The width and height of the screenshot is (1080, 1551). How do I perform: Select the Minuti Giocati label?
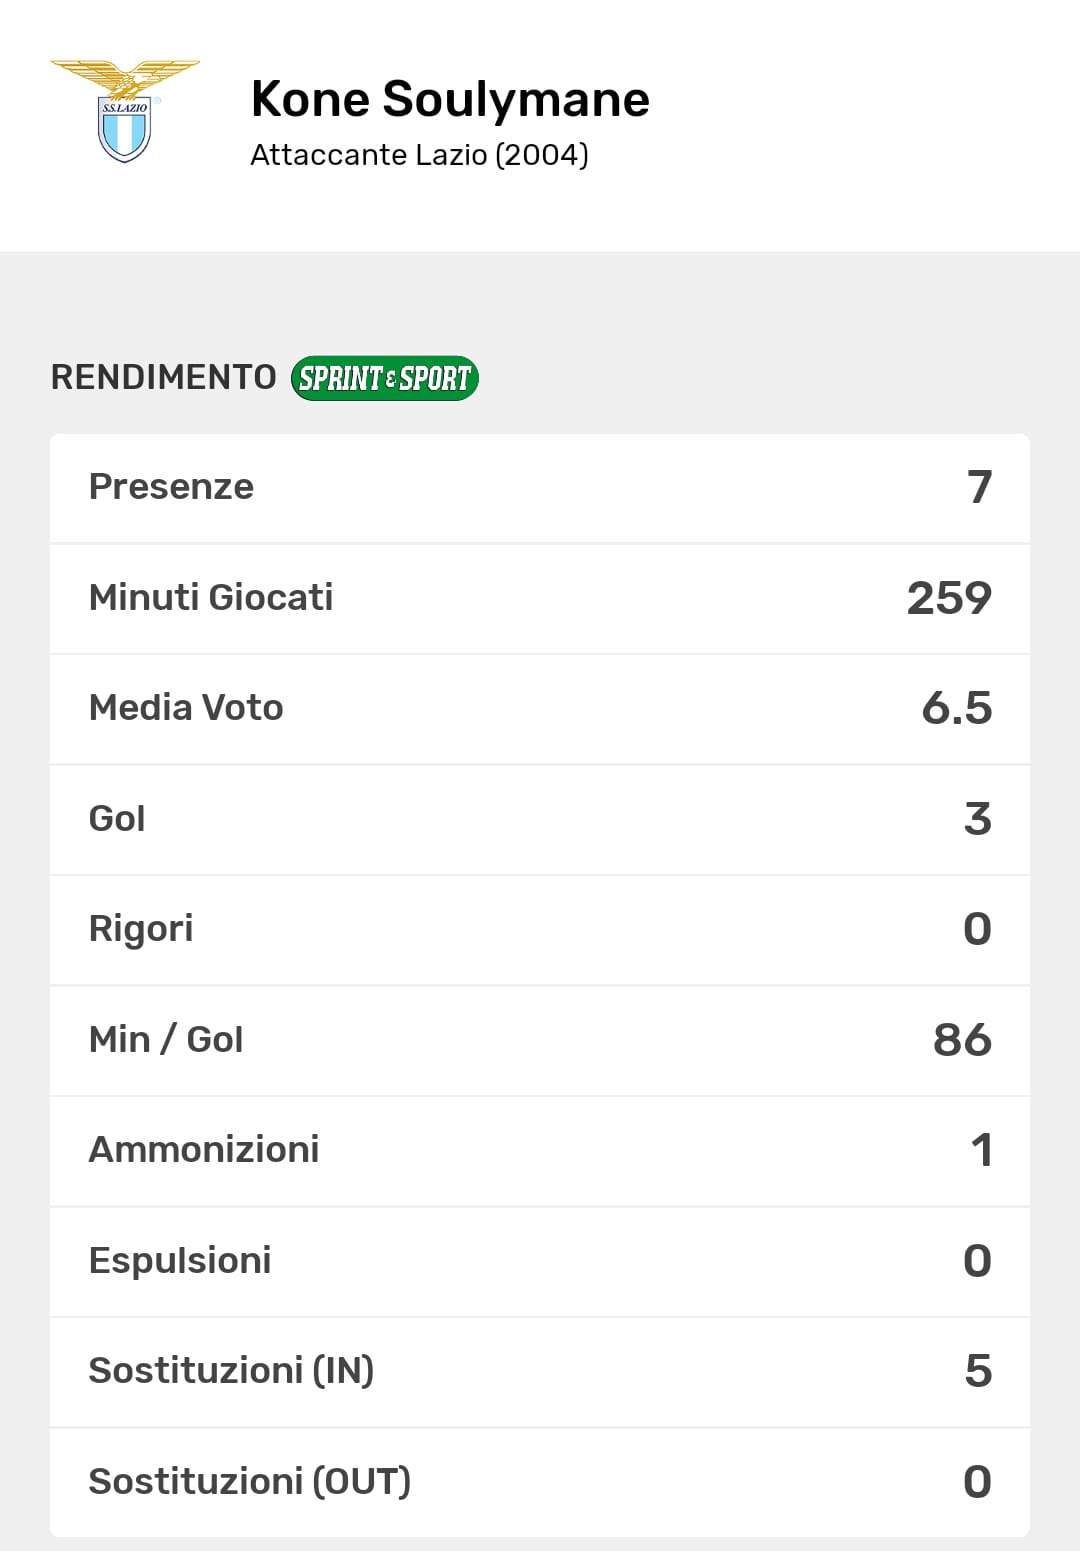211,598
